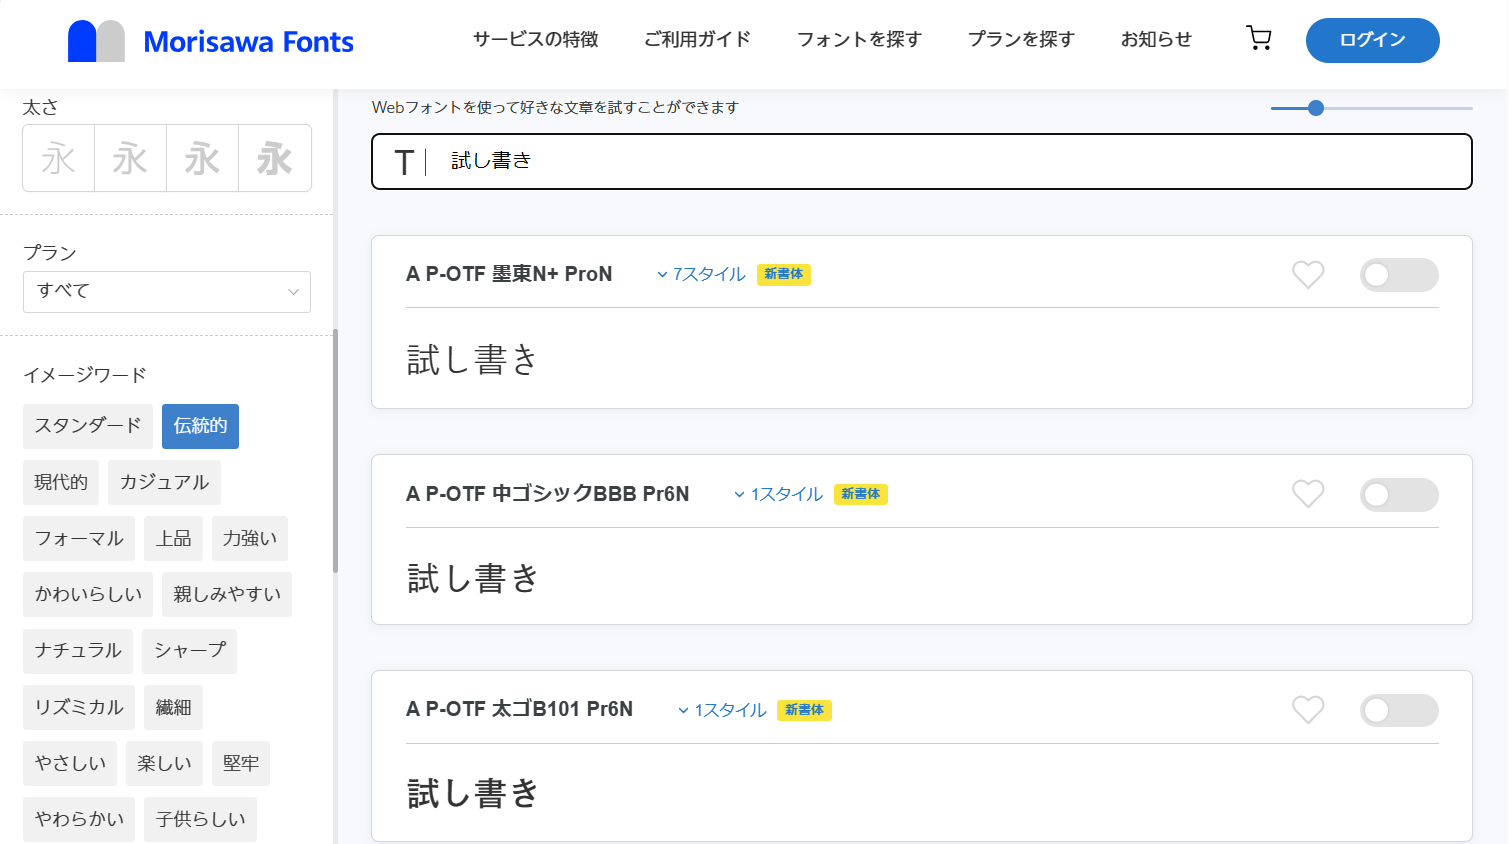The height and width of the screenshot is (844, 1509).
Task: Choose the second-lightest 永 weight icon
Action: (x=130, y=158)
